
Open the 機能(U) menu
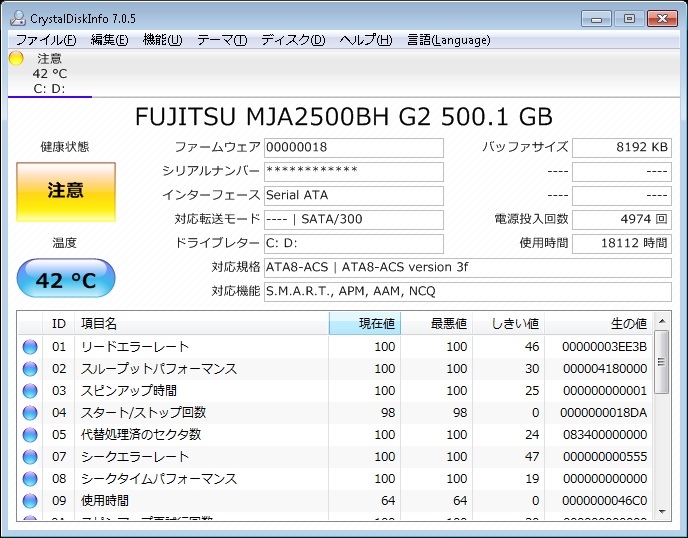pos(162,40)
